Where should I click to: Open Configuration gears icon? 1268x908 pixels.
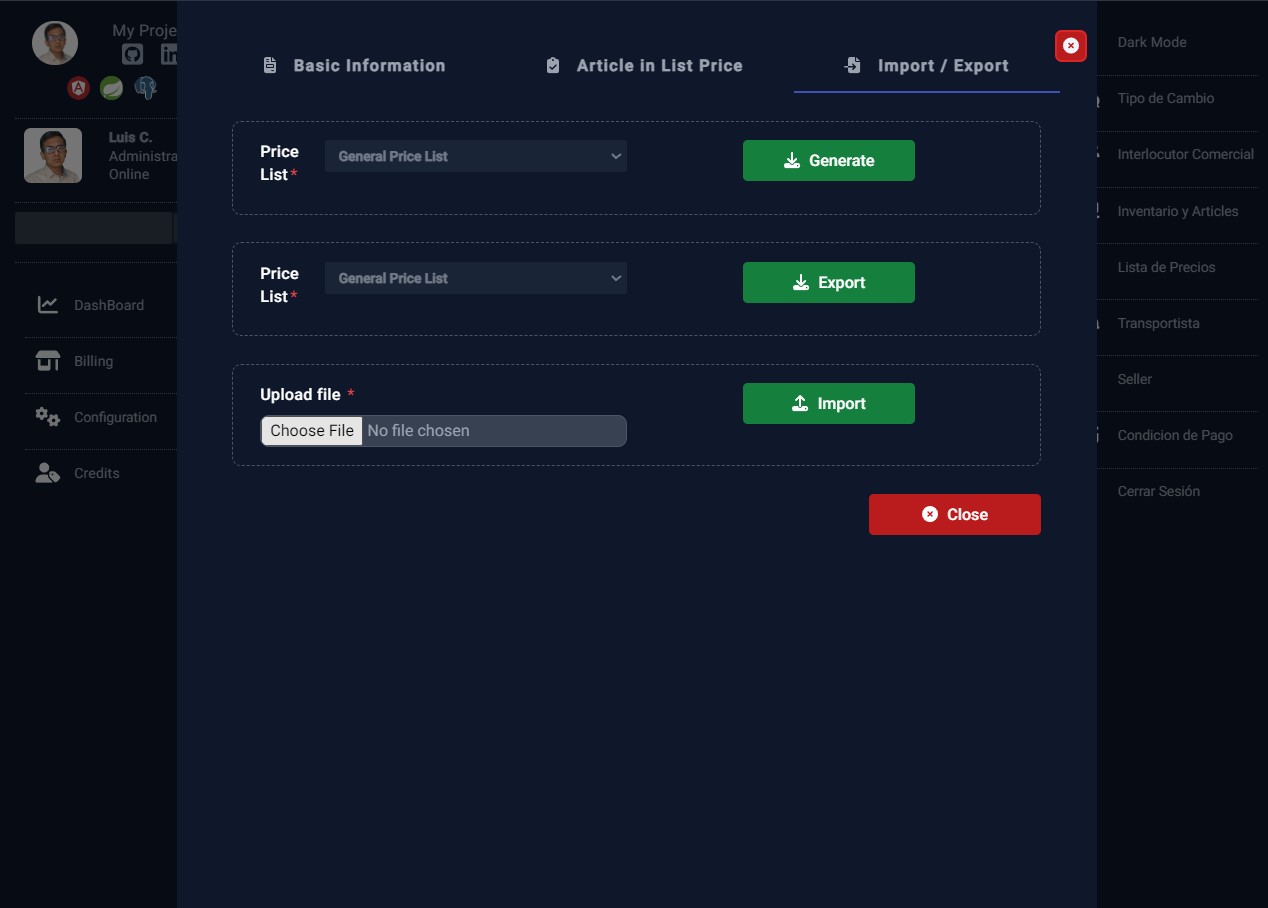point(48,417)
